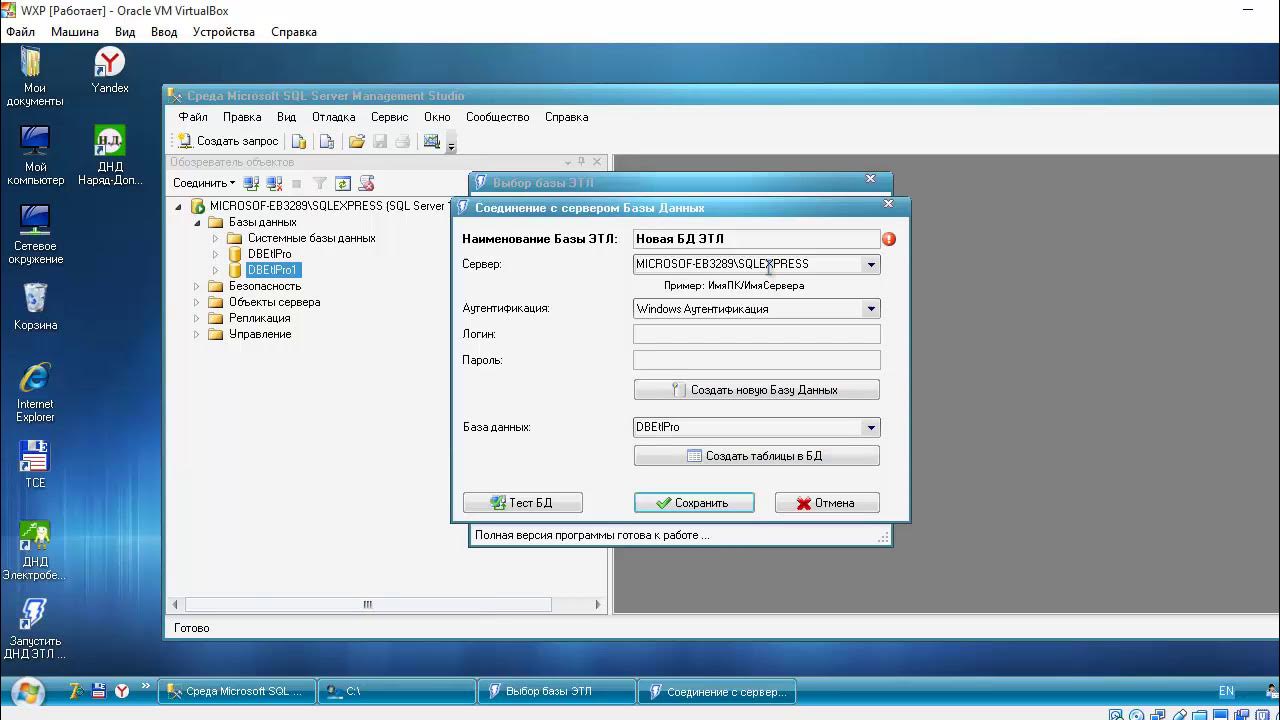Viewport: 1280px width, 720px height.
Task: Click the Stop icon in Object Explorer toolbar
Action: [297, 184]
